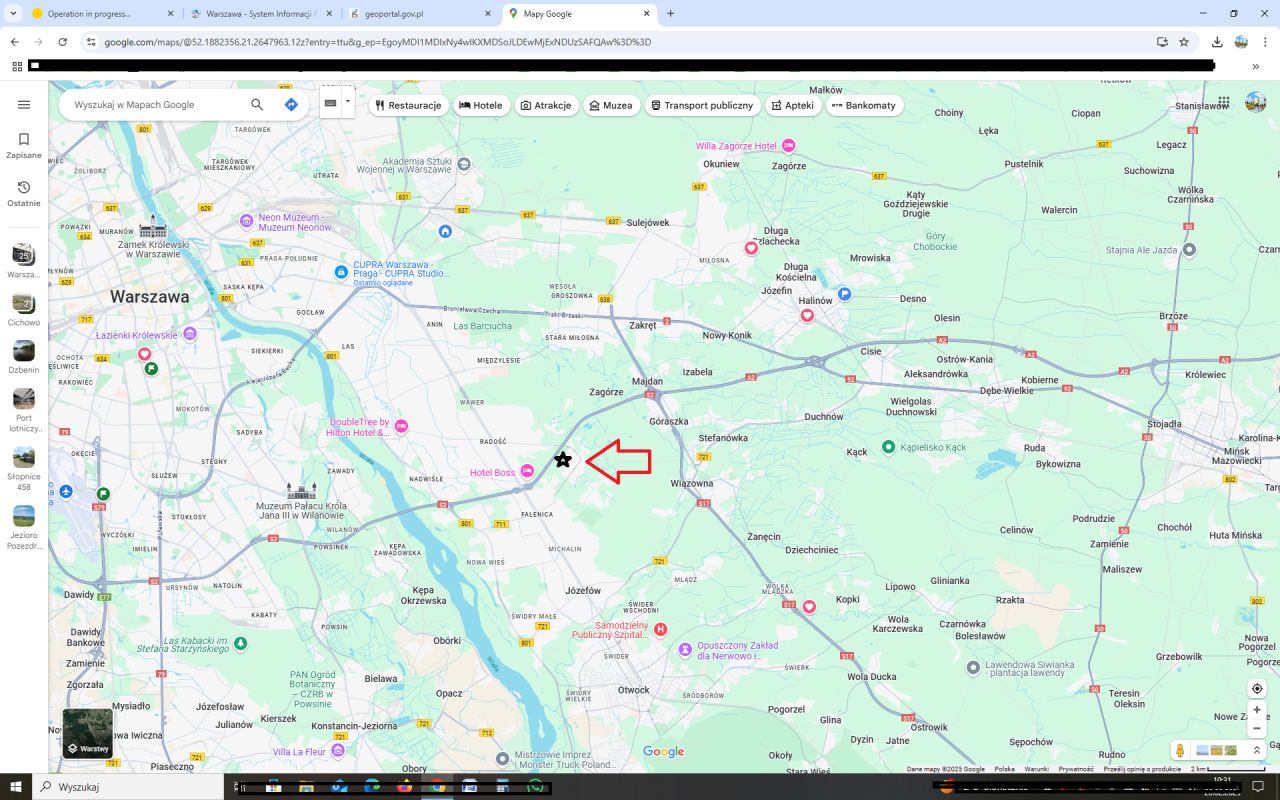Click the Opuszczony Zakład purple pin
1280x800 pixels.
(685, 650)
